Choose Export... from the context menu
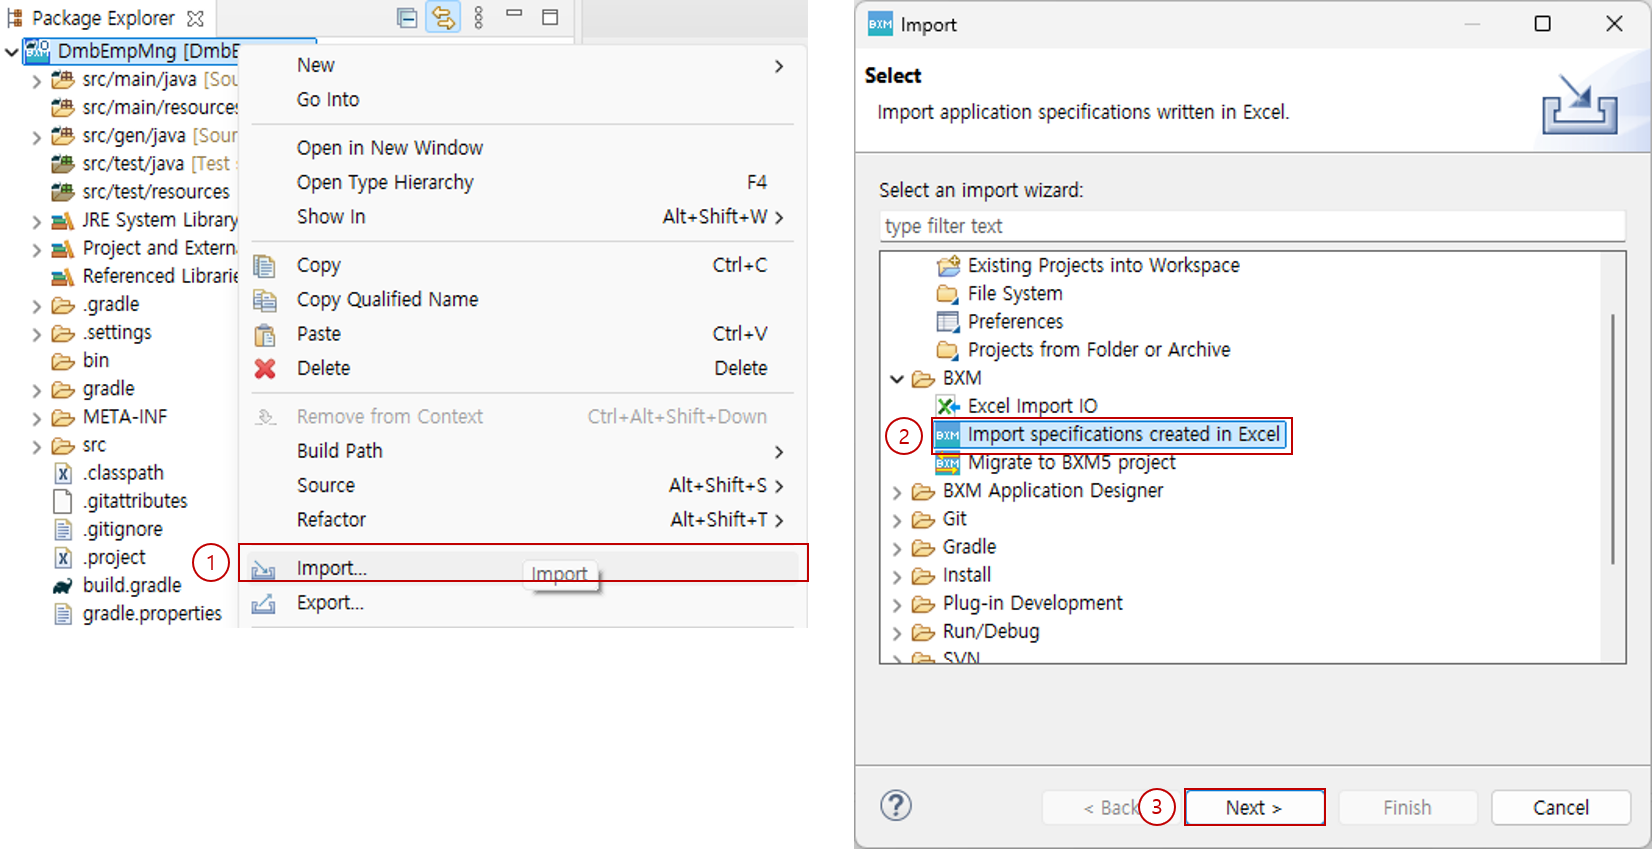 click(x=523, y=603)
